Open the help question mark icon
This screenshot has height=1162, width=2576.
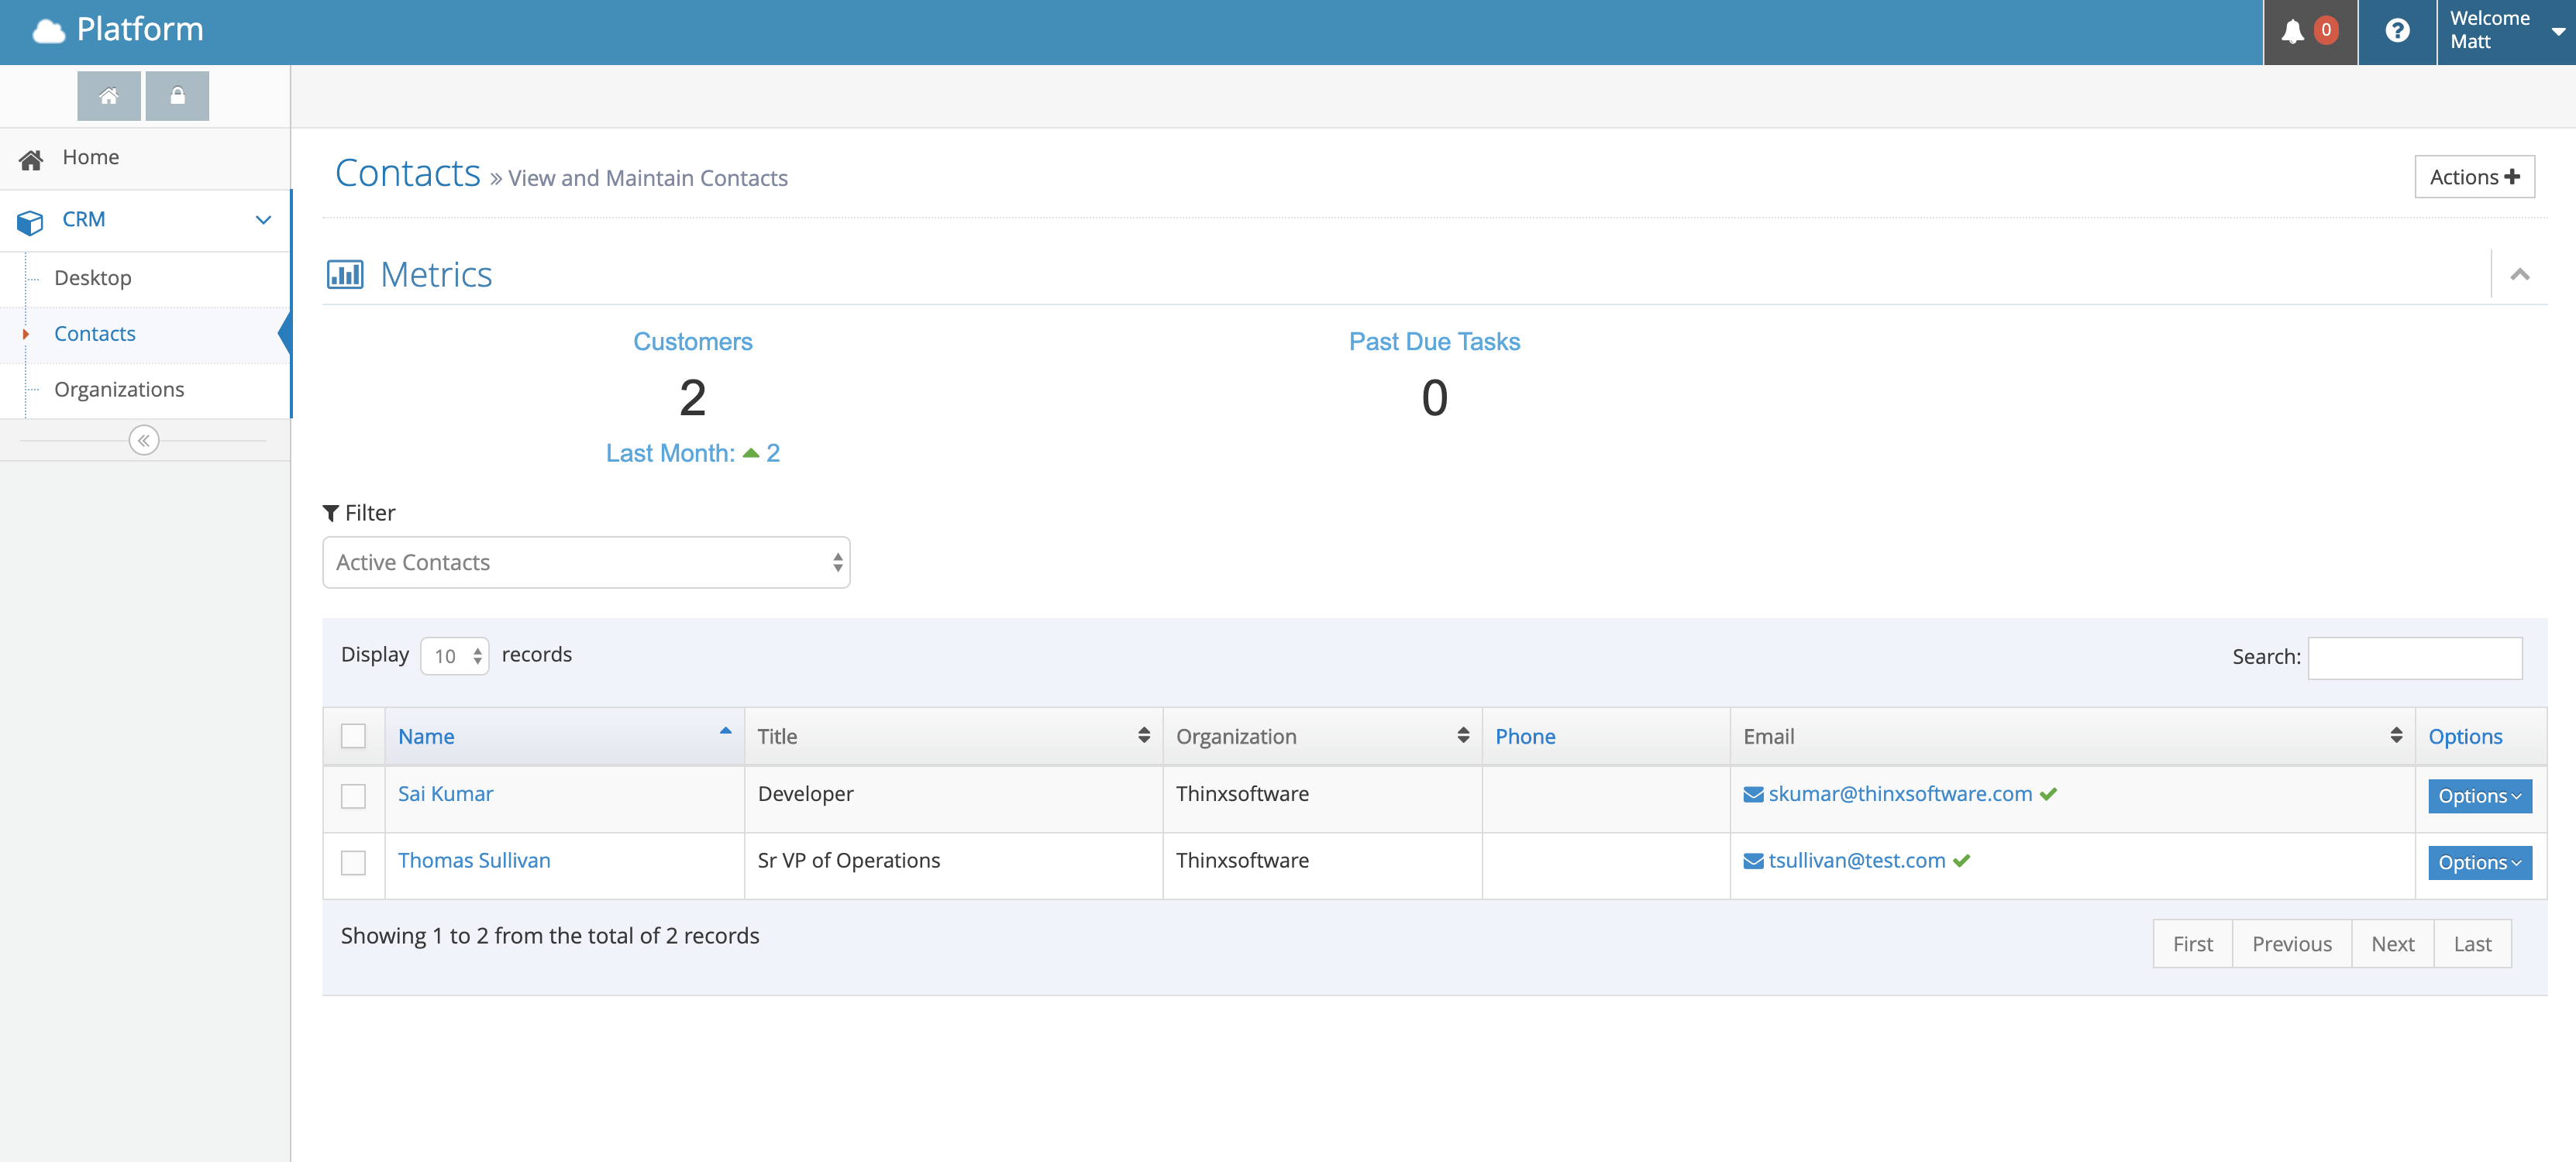pos(2396,31)
